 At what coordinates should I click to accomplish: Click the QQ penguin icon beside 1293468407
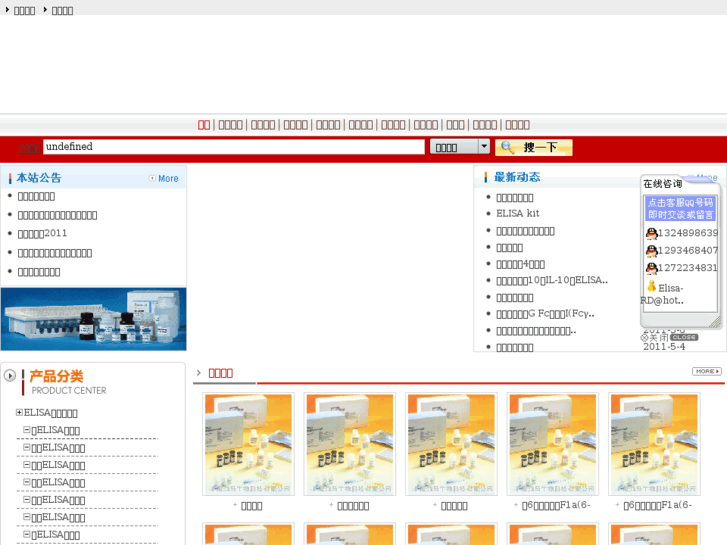(651, 251)
